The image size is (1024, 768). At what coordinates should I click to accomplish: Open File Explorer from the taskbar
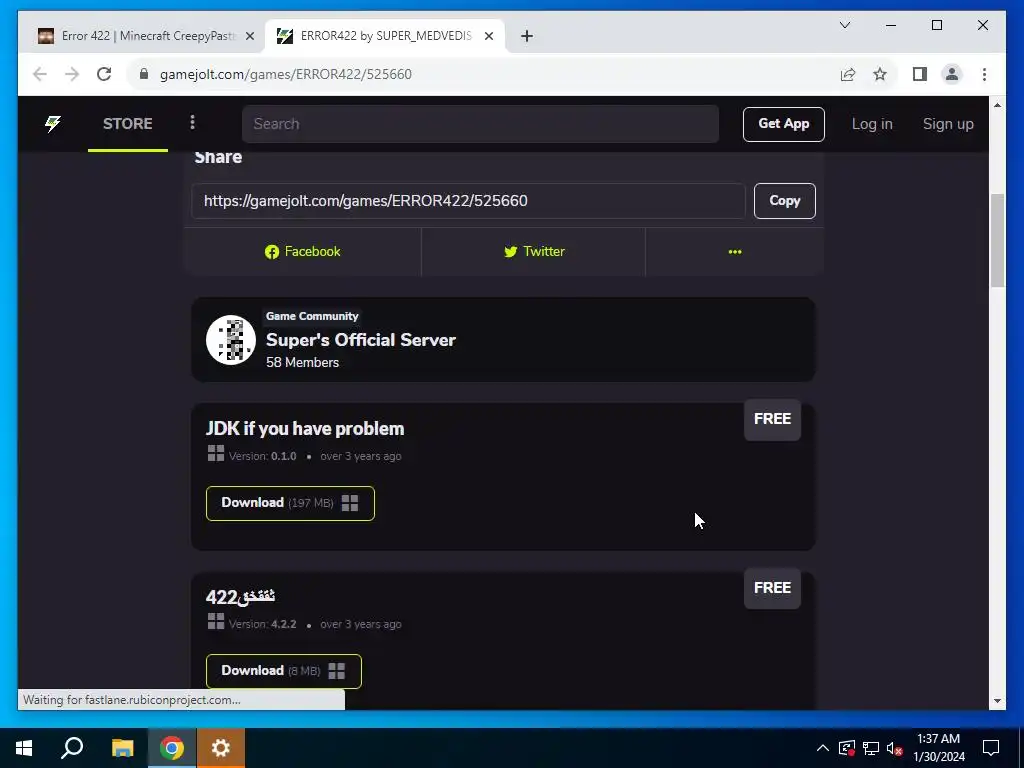(x=122, y=748)
